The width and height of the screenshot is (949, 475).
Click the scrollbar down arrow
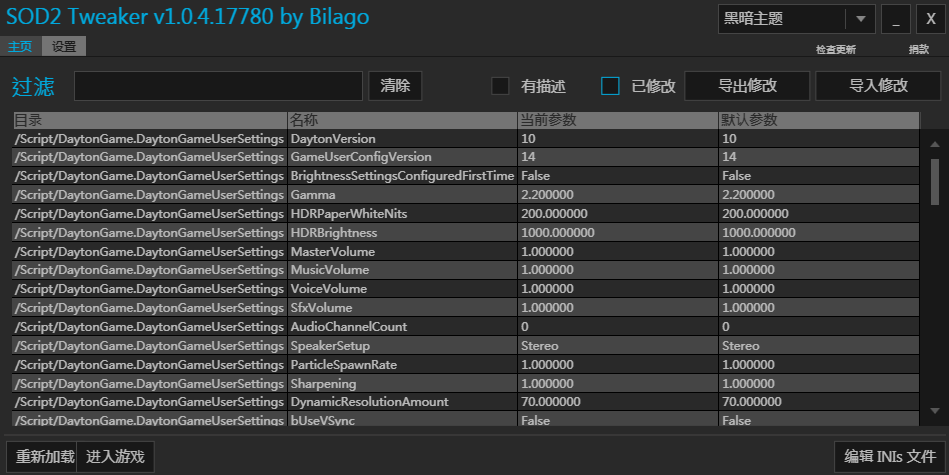[x=935, y=410]
